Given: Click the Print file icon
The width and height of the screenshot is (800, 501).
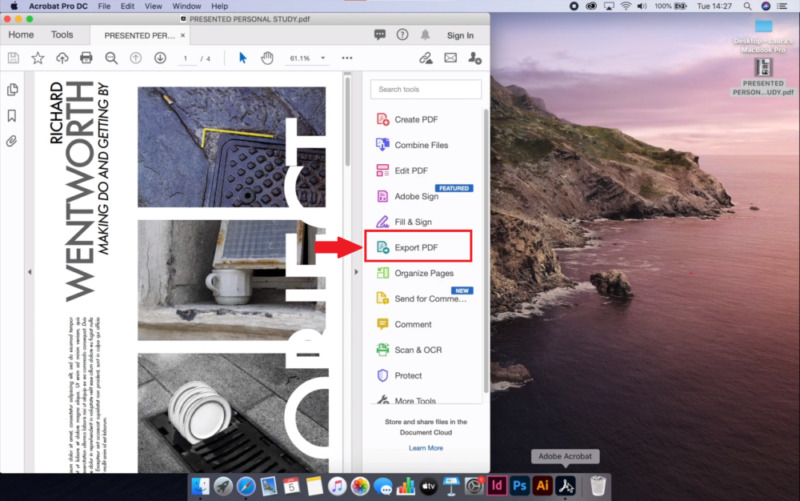Looking at the screenshot, I should (86, 58).
